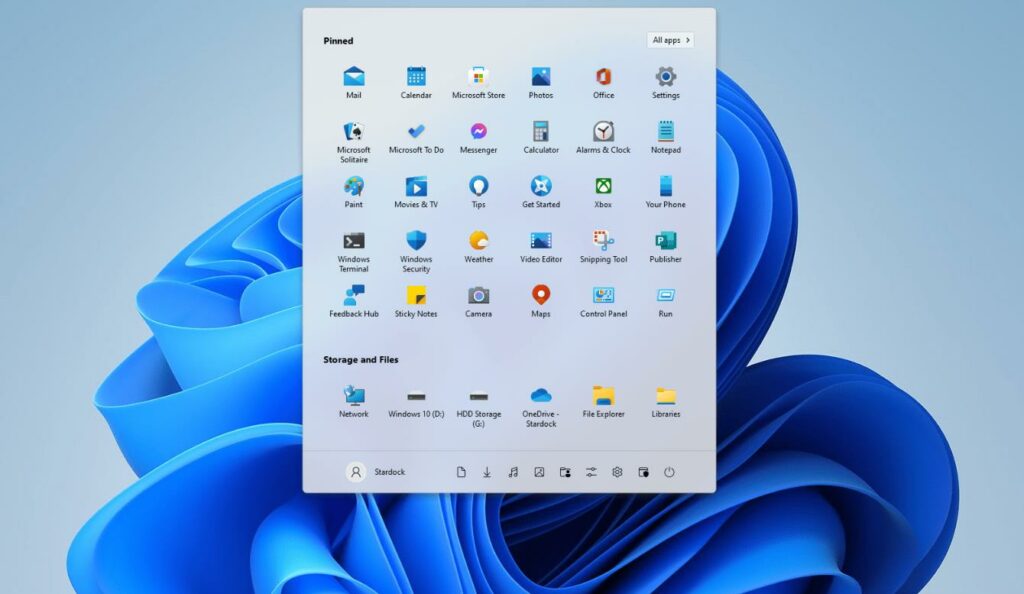
Task: Open Windows Security
Action: pyautogui.click(x=416, y=251)
